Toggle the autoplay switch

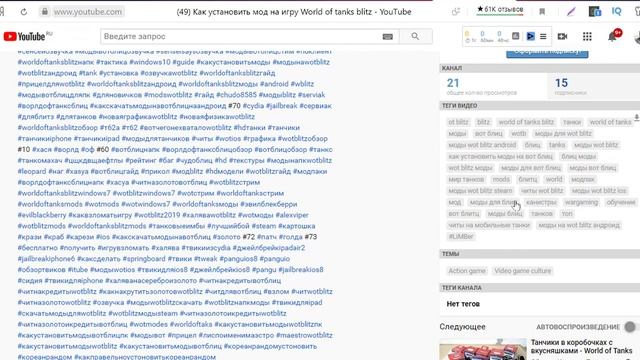(630, 327)
